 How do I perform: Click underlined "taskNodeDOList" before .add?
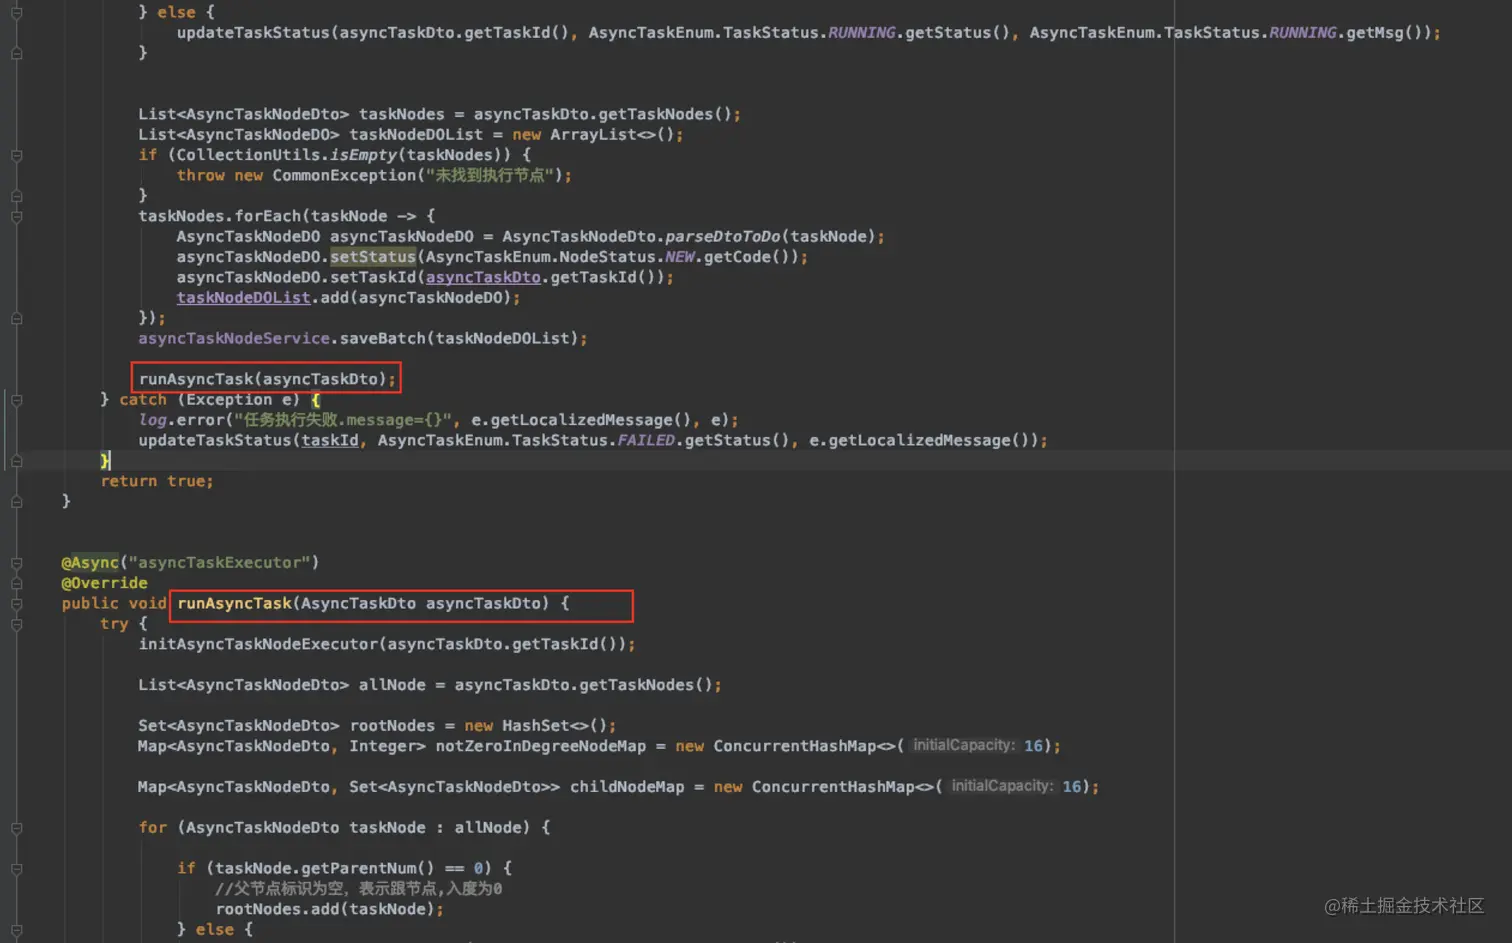[x=244, y=297]
